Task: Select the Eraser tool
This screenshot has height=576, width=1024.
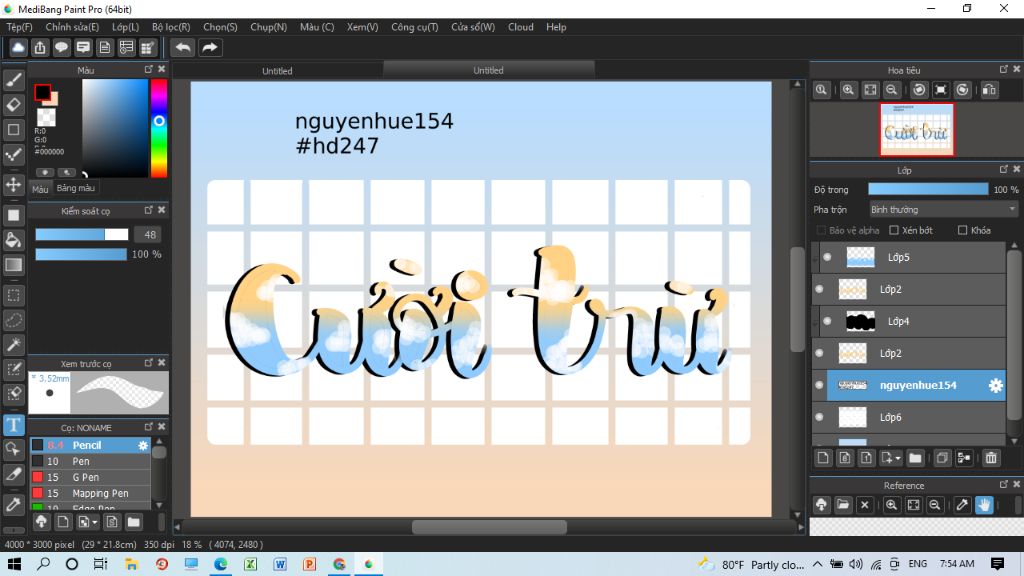Action: tap(14, 104)
